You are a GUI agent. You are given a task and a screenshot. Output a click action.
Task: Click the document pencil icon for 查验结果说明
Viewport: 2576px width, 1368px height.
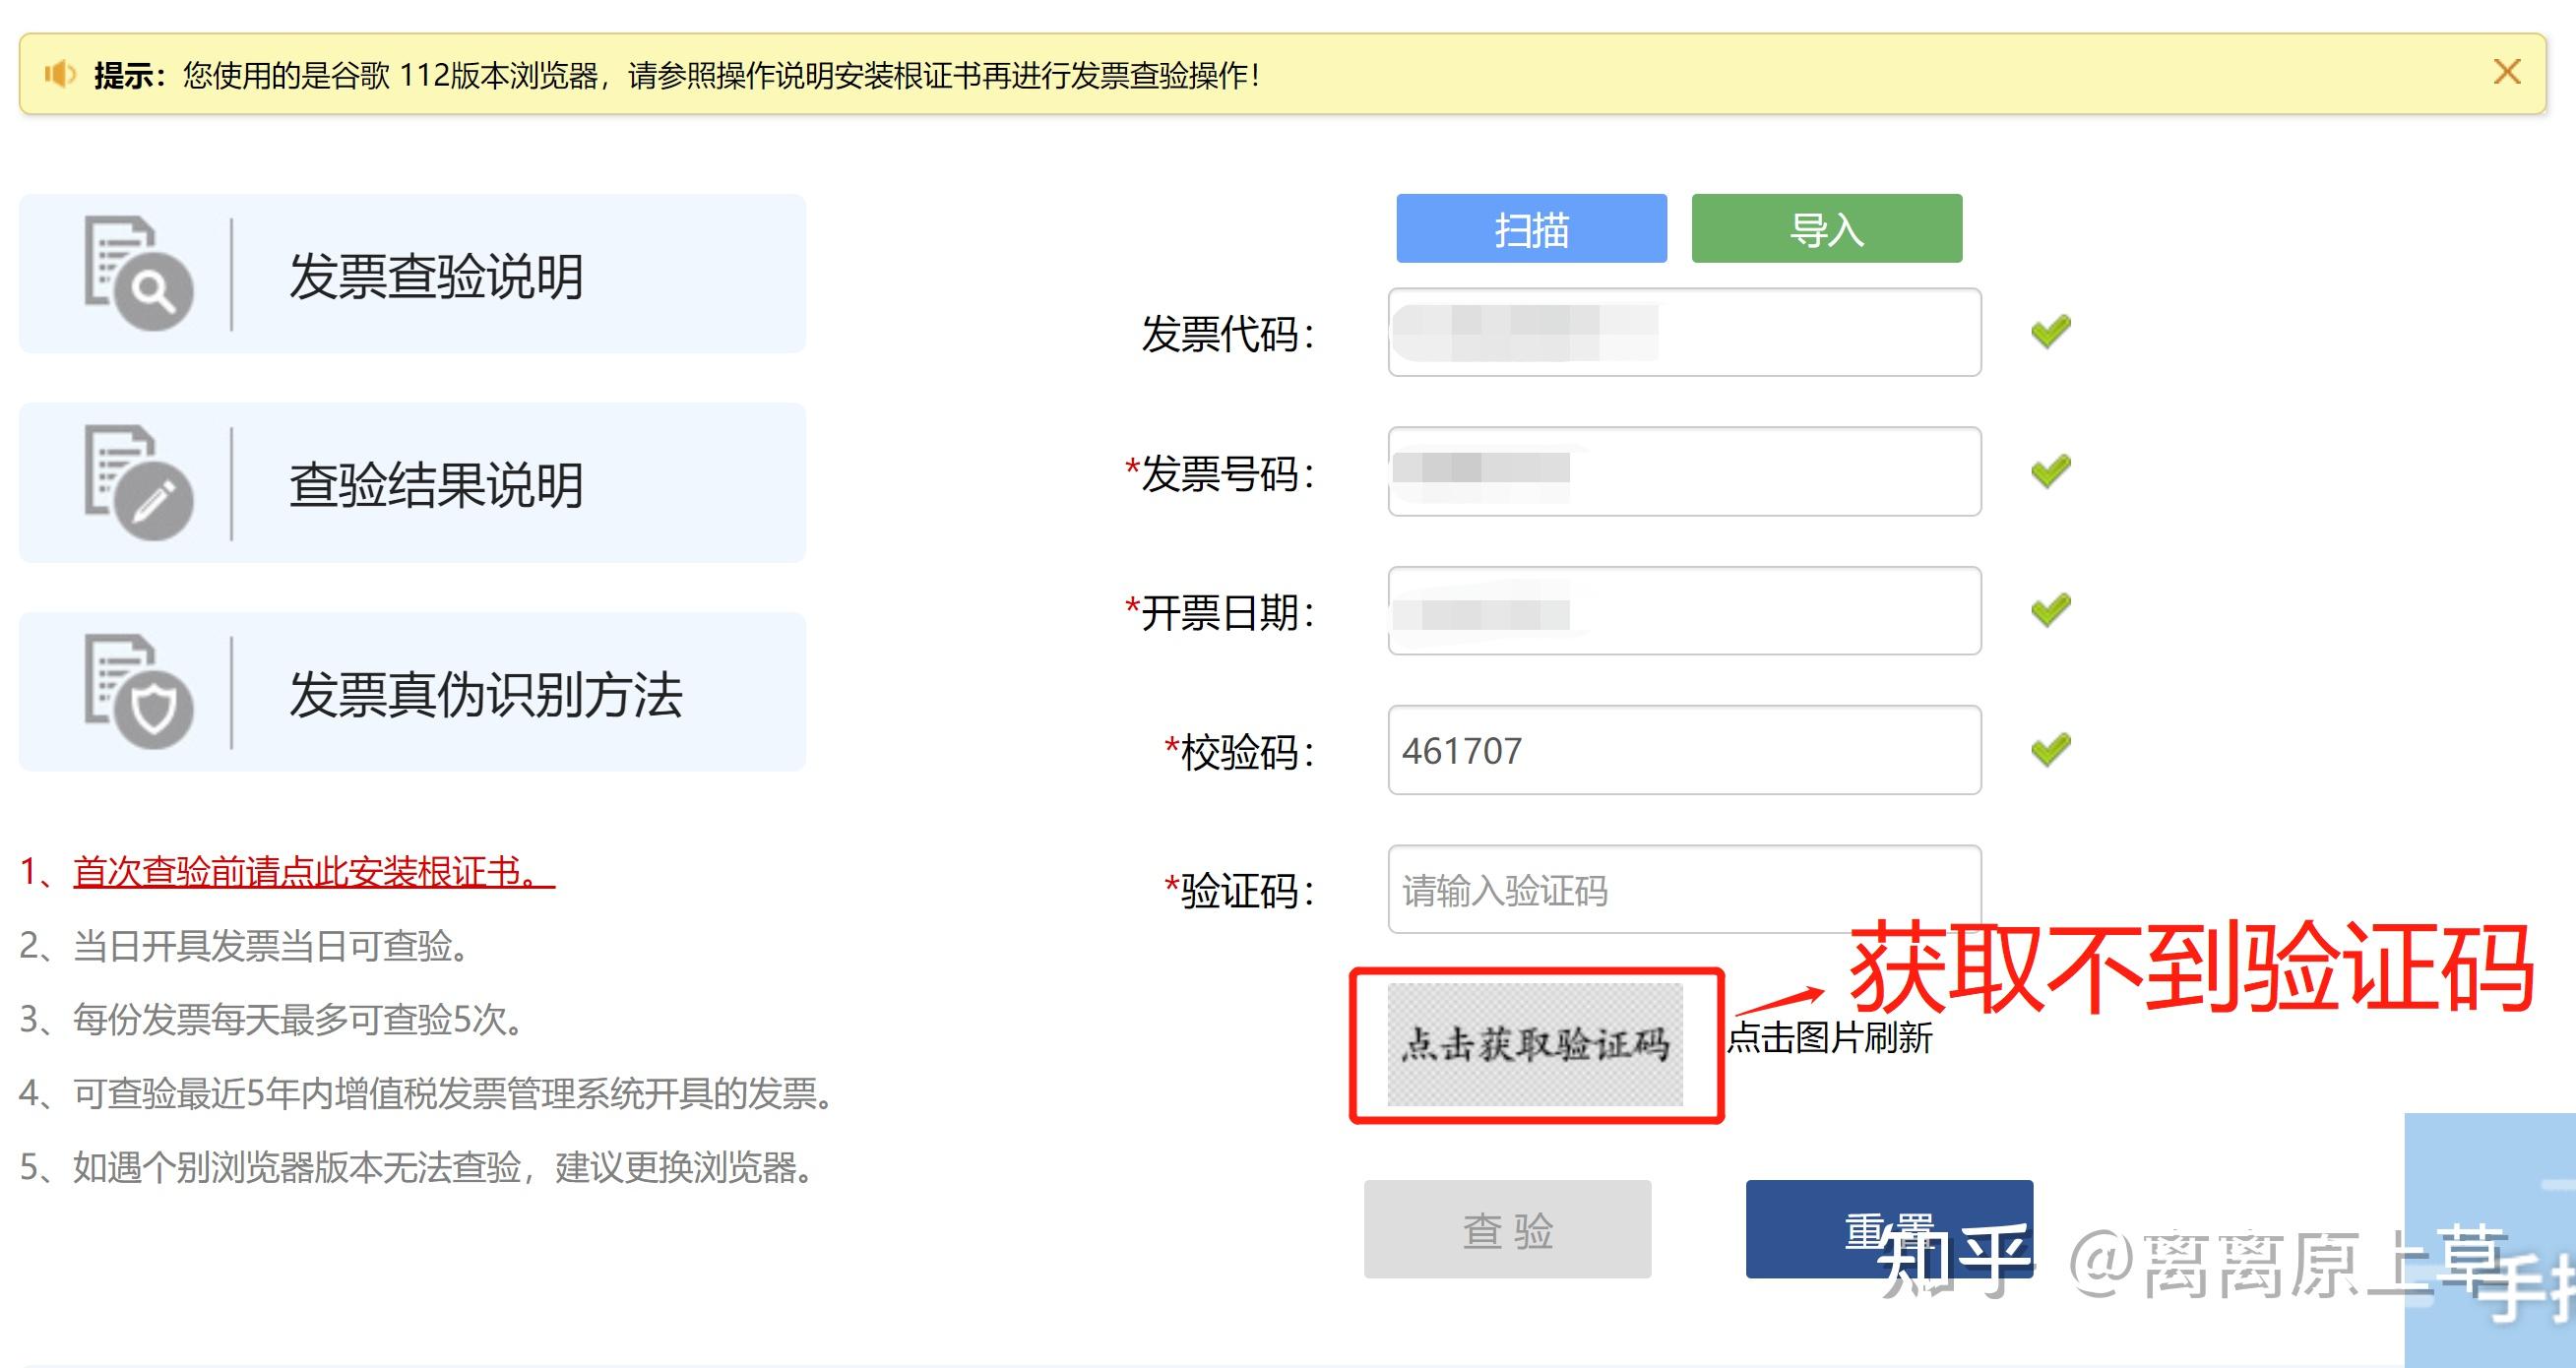pyautogui.click(x=138, y=483)
